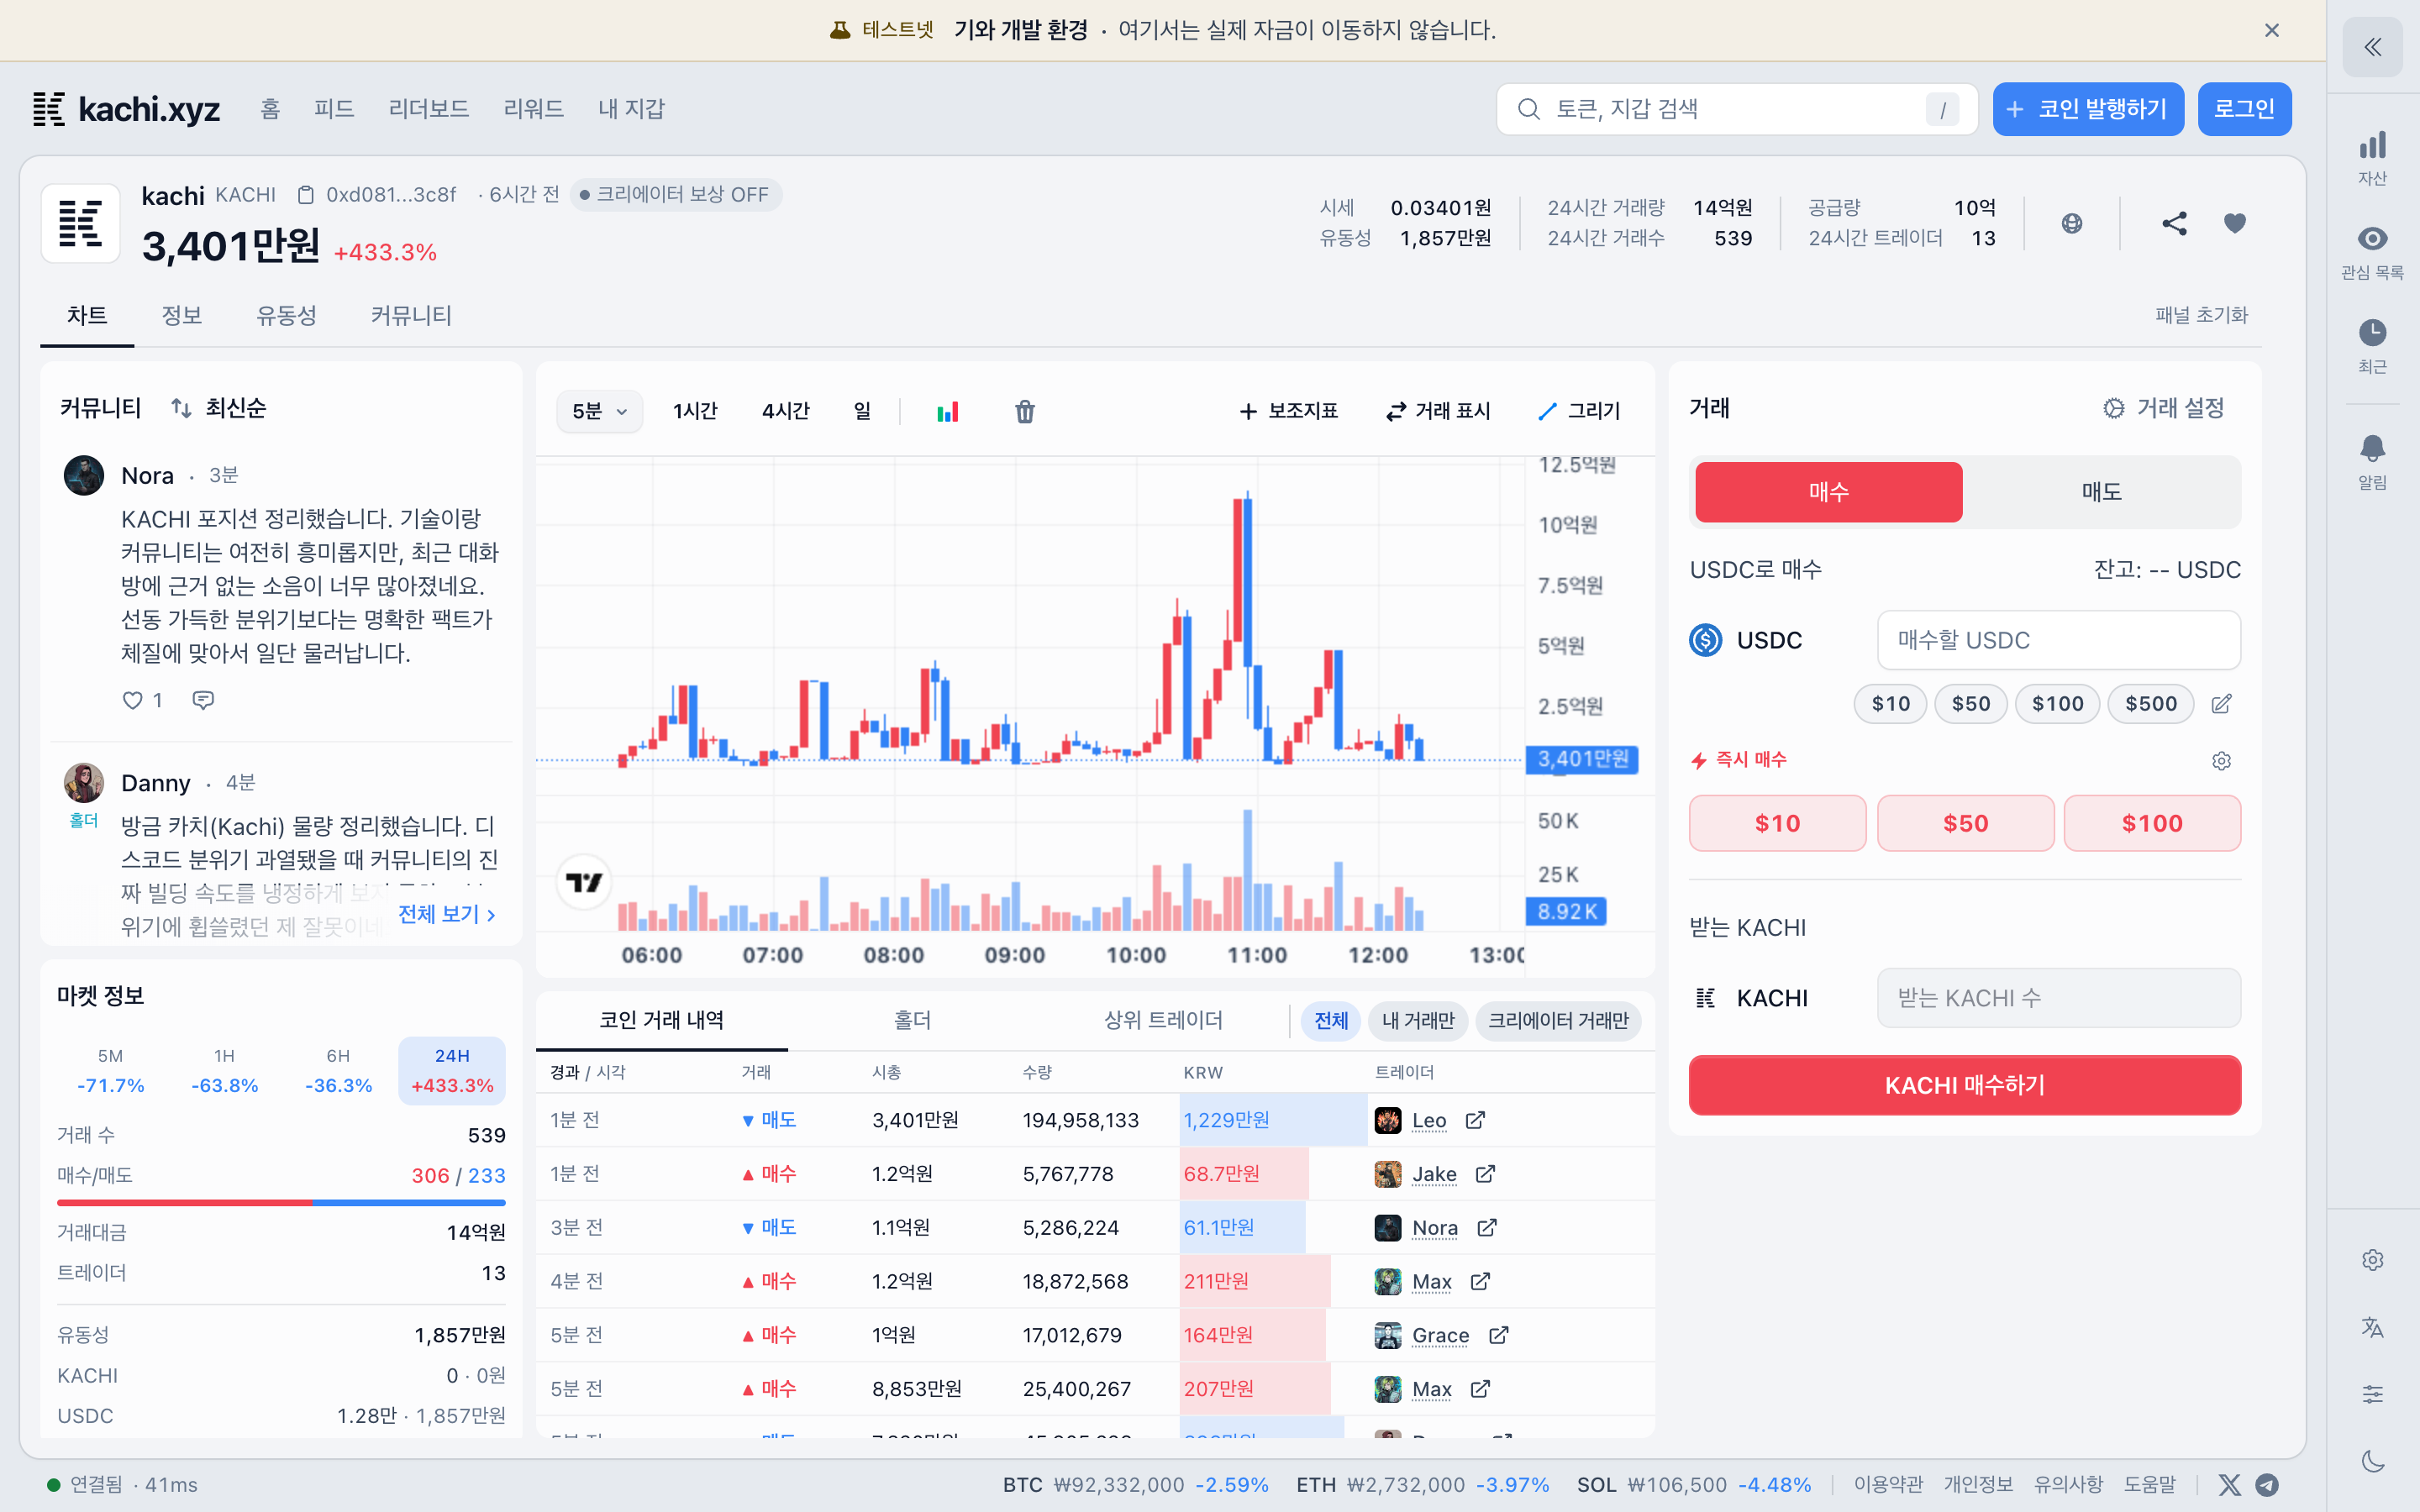Viewport: 2420px width, 1512px height.
Task: Open the instant-buy settings gear
Action: (x=2221, y=761)
